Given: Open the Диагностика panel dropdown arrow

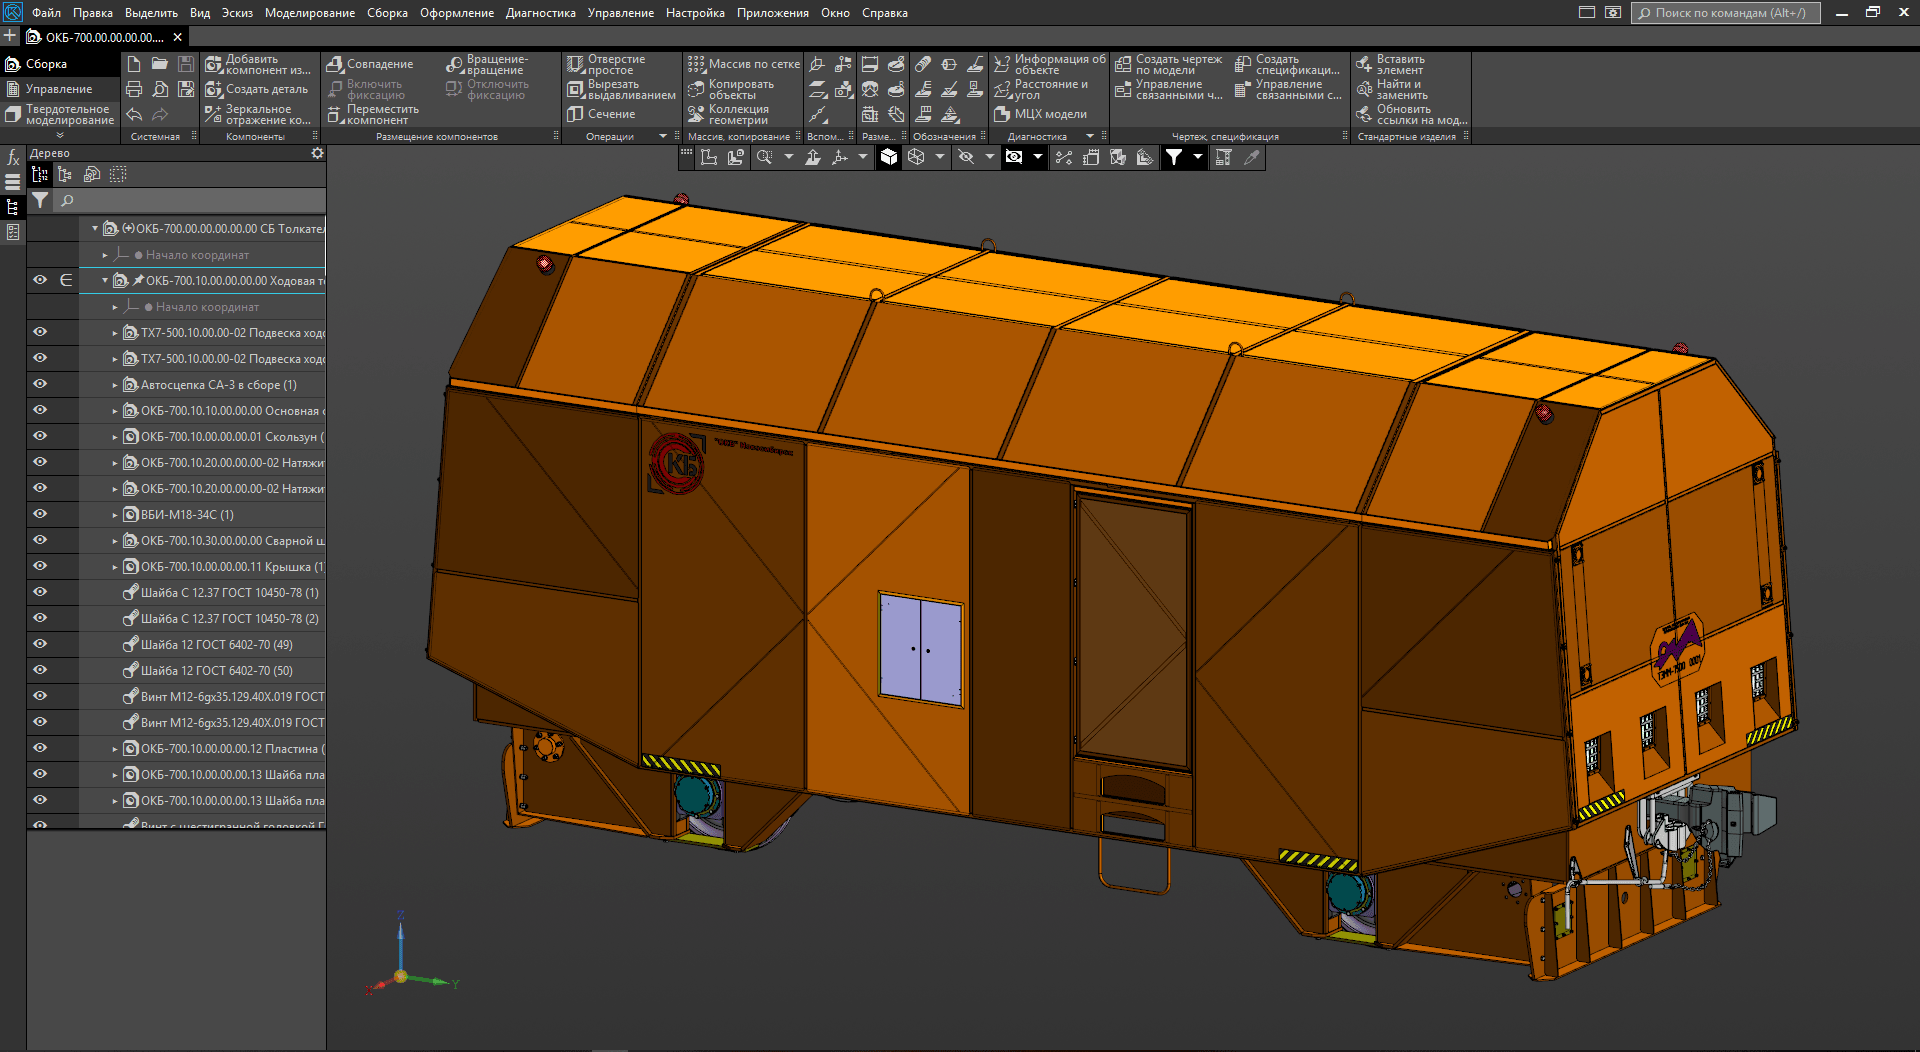Looking at the screenshot, I should [1089, 136].
